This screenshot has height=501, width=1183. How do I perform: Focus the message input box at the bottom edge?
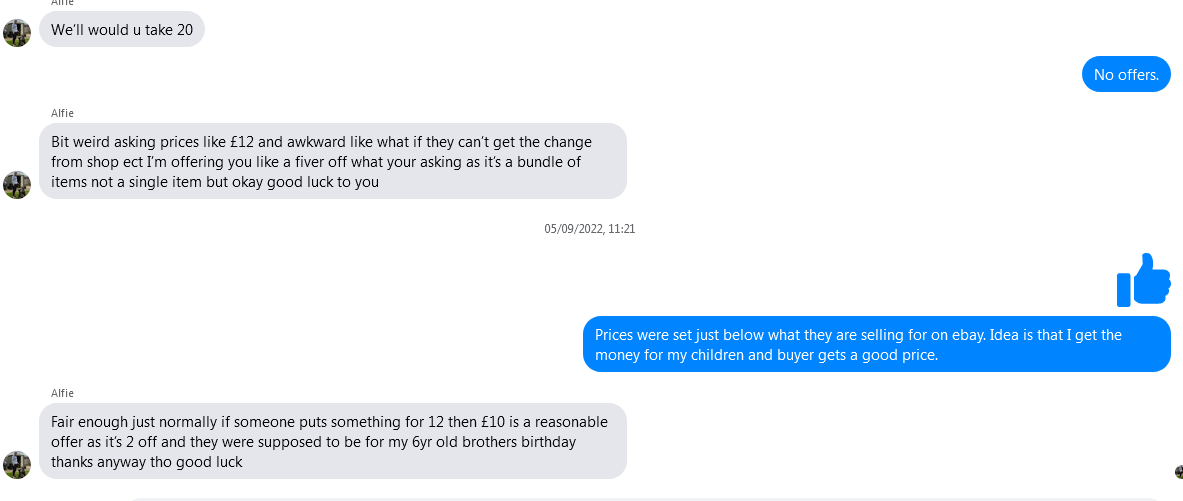(640, 497)
